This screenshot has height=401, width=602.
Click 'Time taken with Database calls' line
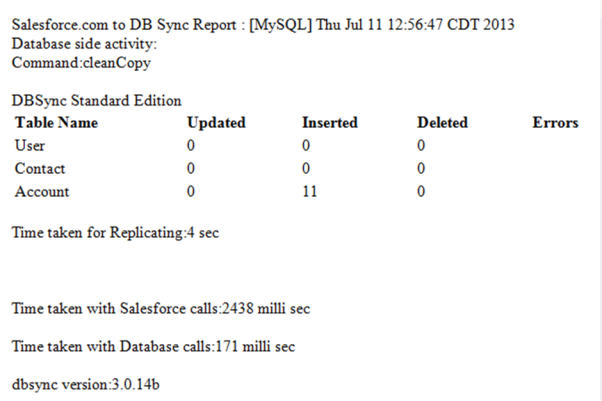(x=153, y=346)
